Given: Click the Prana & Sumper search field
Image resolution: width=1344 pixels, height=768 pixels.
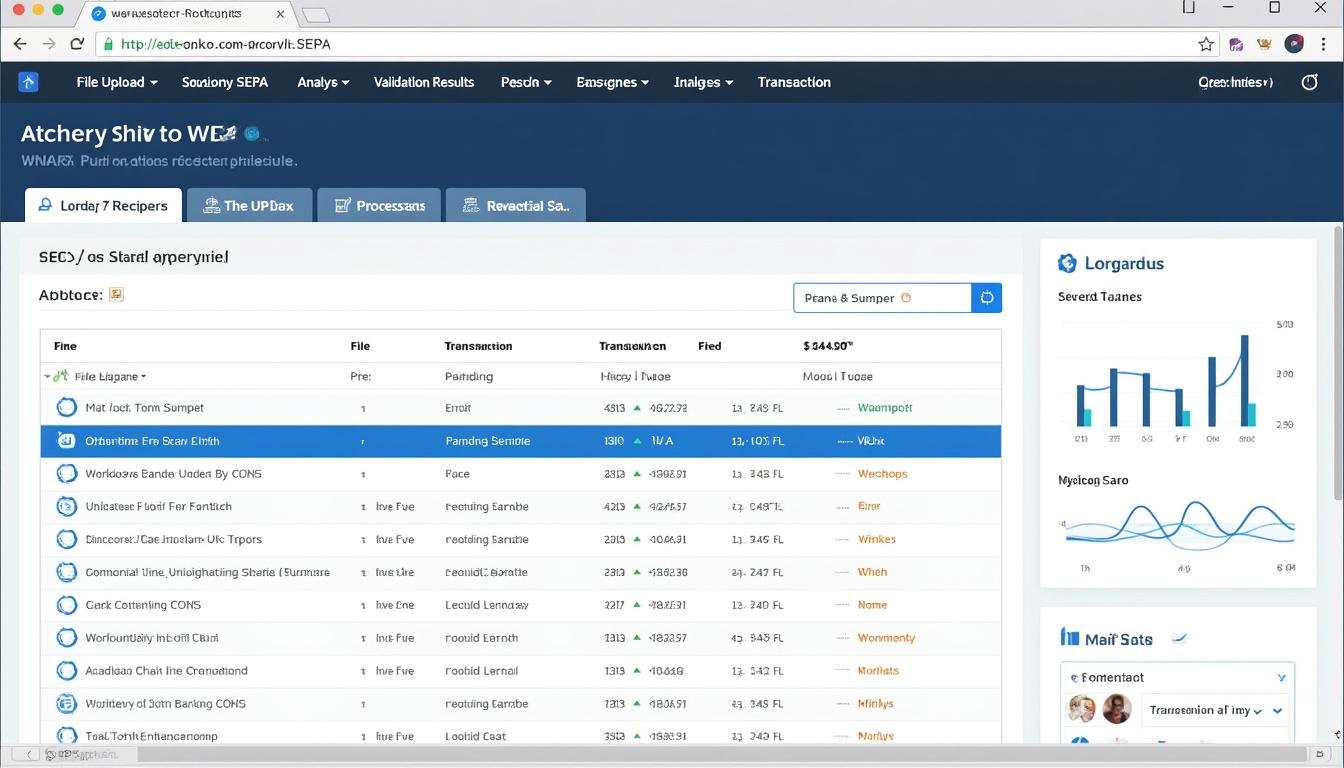Looking at the screenshot, I should [881, 297].
